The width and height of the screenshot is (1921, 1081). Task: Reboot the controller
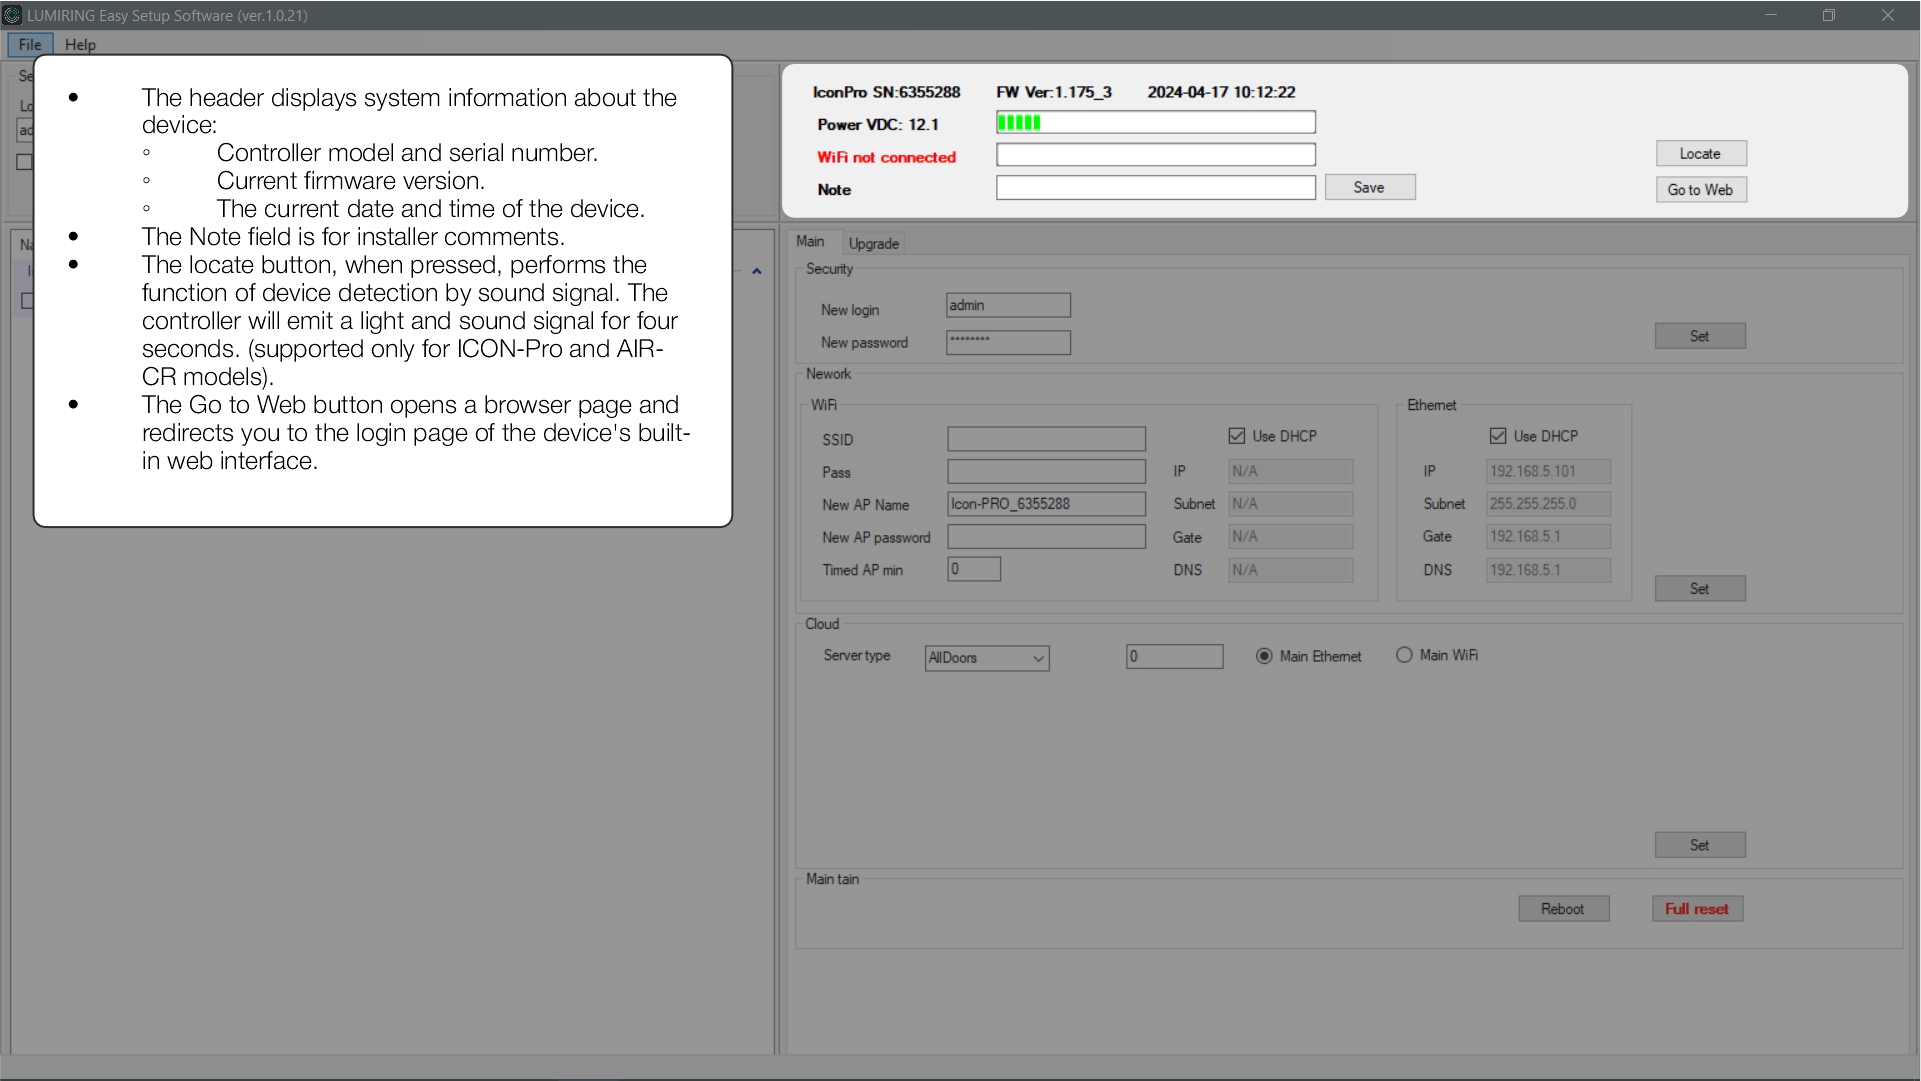point(1563,908)
